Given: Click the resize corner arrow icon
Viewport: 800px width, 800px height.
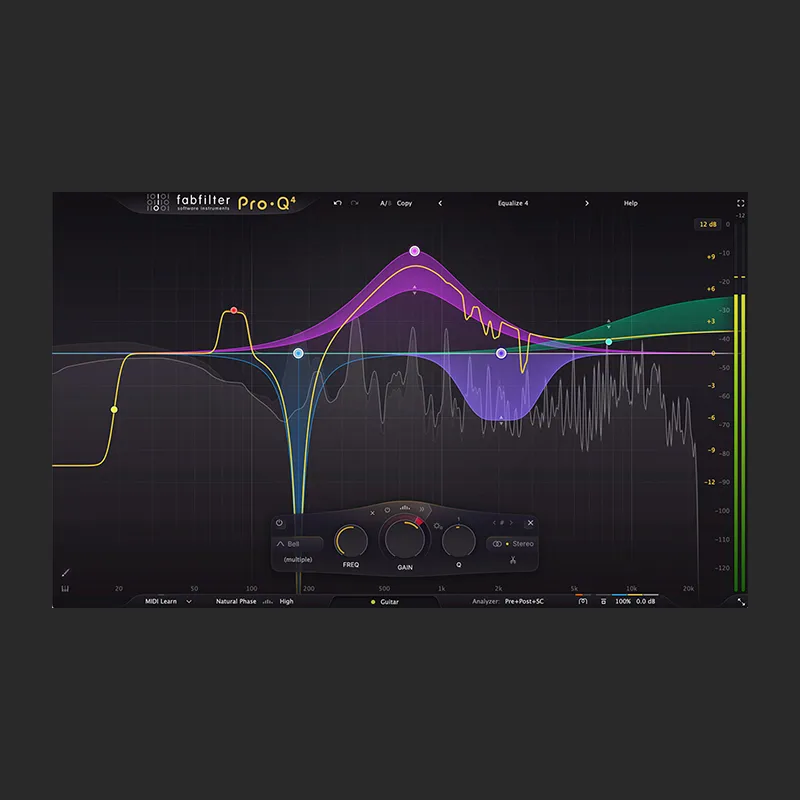Looking at the screenshot, I should (741, 602).
